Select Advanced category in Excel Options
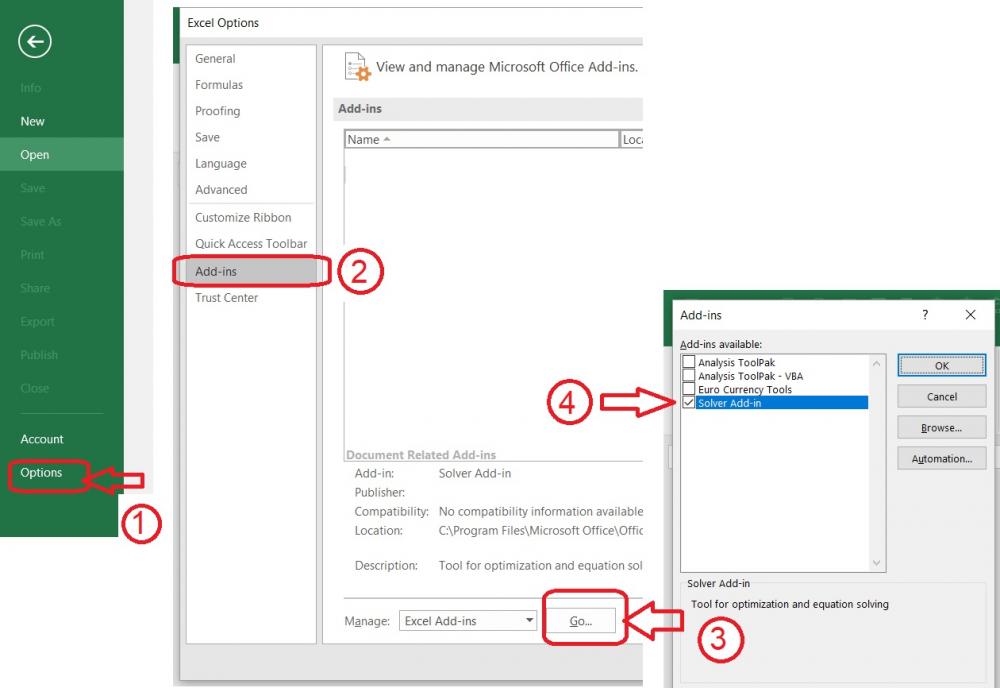 pyautogui.click(x=221, y=190)
